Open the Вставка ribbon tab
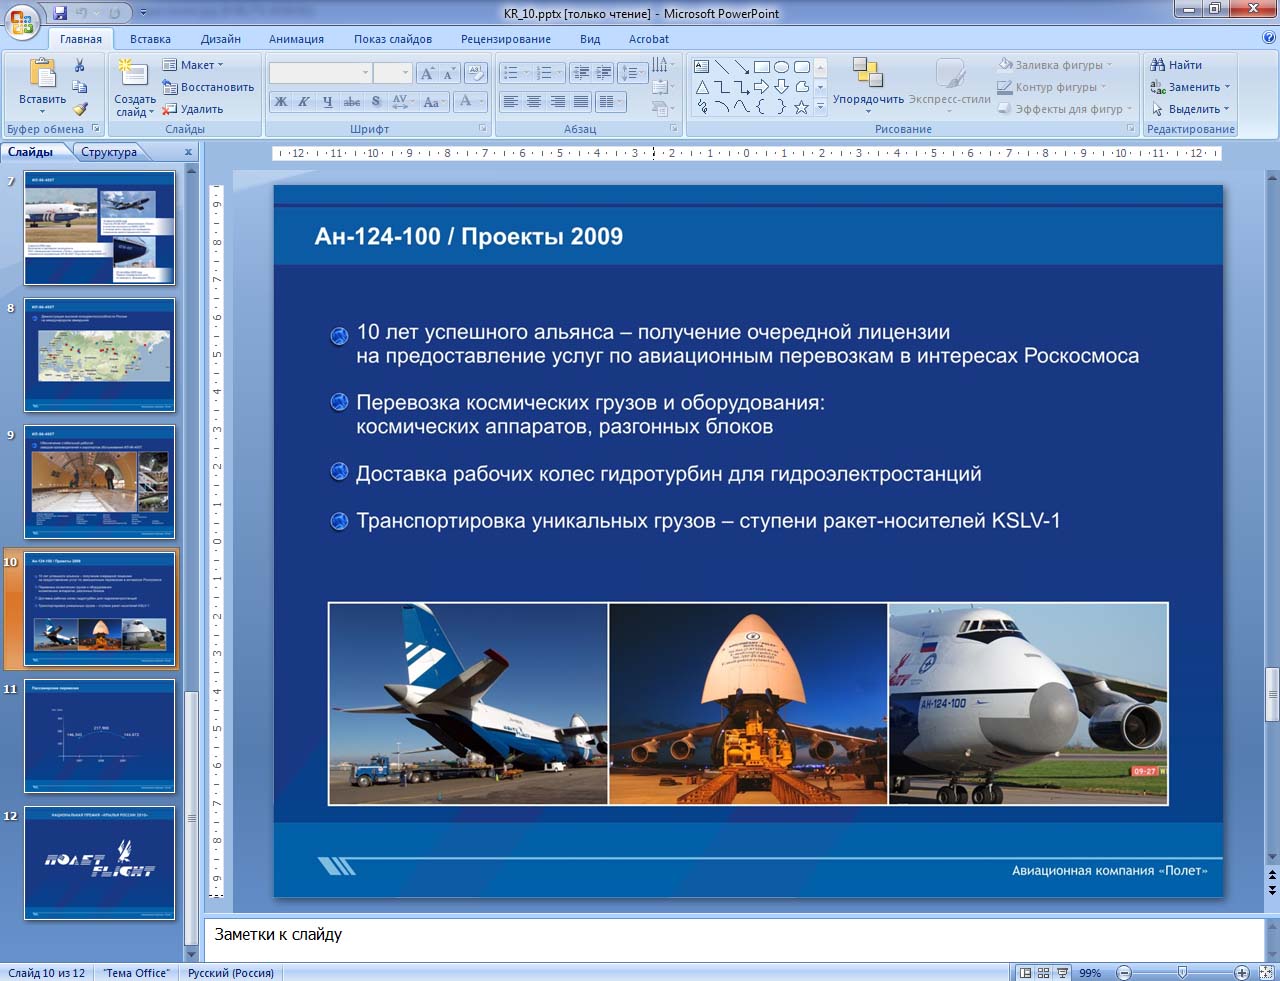This screenshot has width=1280, height=981. tap(150, 39)
